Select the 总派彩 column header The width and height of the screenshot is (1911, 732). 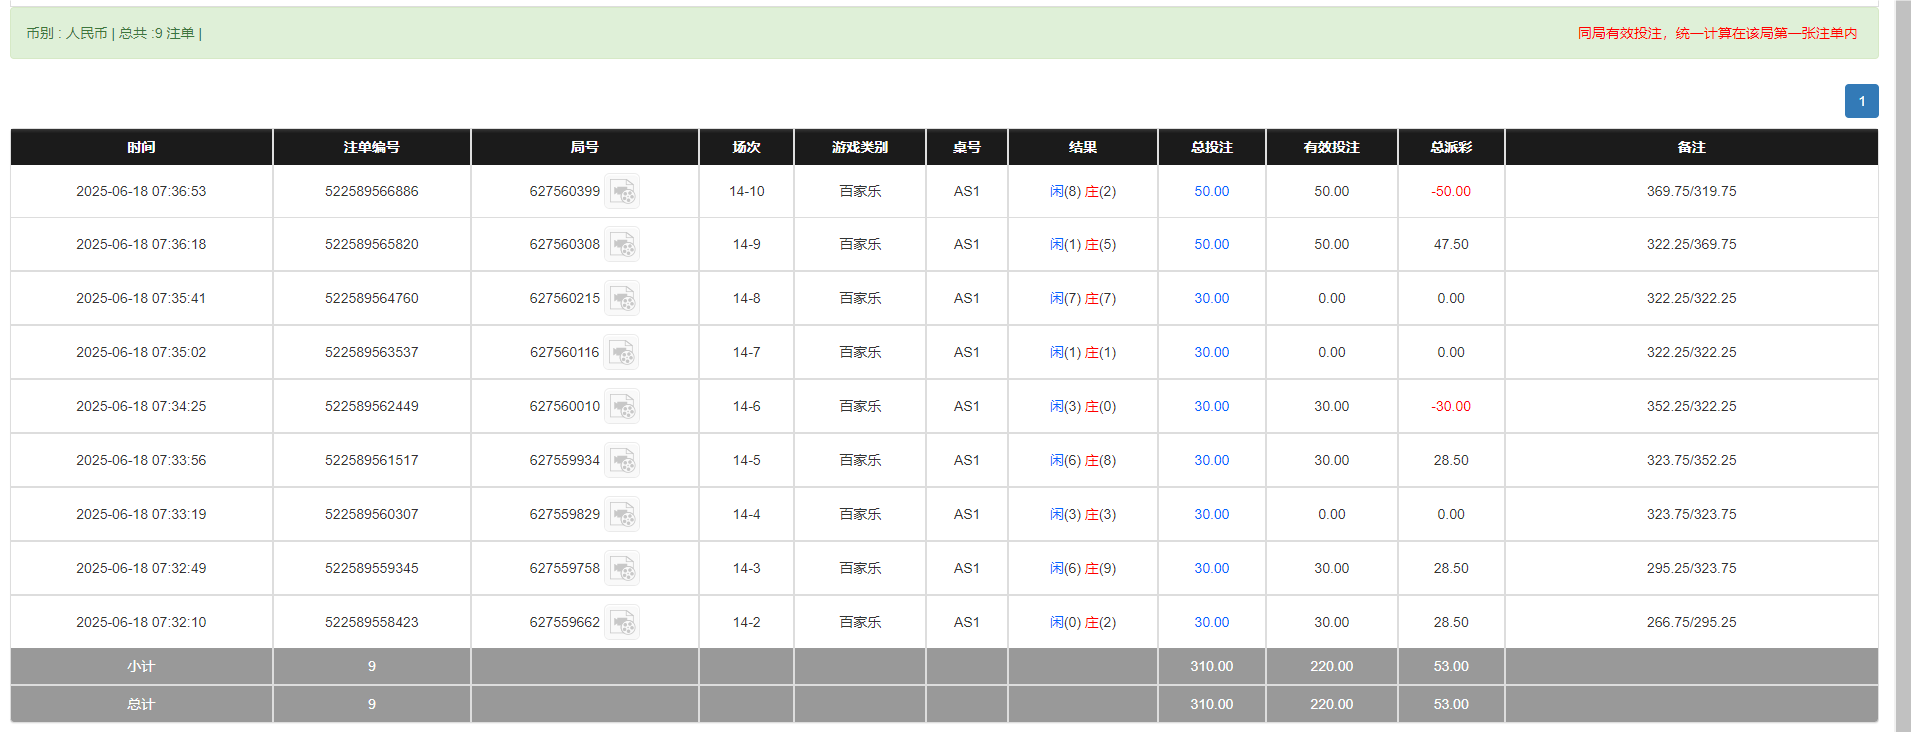(x=1450, y=147)
